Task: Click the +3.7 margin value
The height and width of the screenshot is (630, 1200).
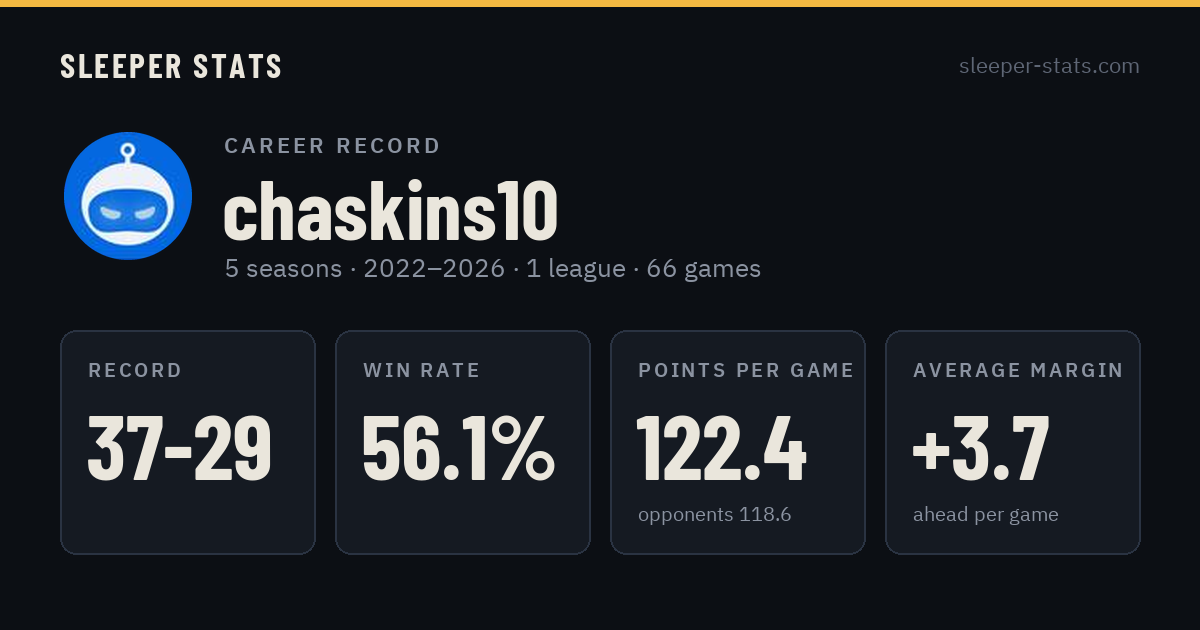Action: pyautogui.click(x=981, y=448)
